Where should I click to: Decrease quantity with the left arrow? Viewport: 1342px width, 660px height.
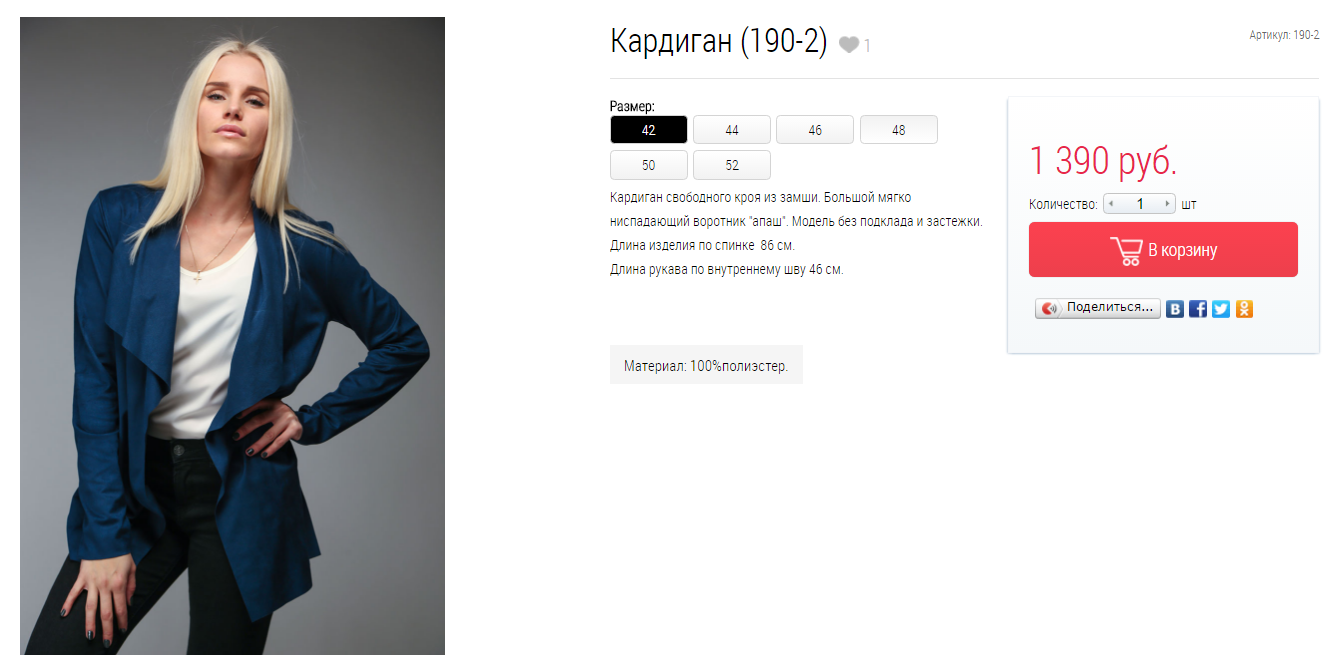[1110, 204]
